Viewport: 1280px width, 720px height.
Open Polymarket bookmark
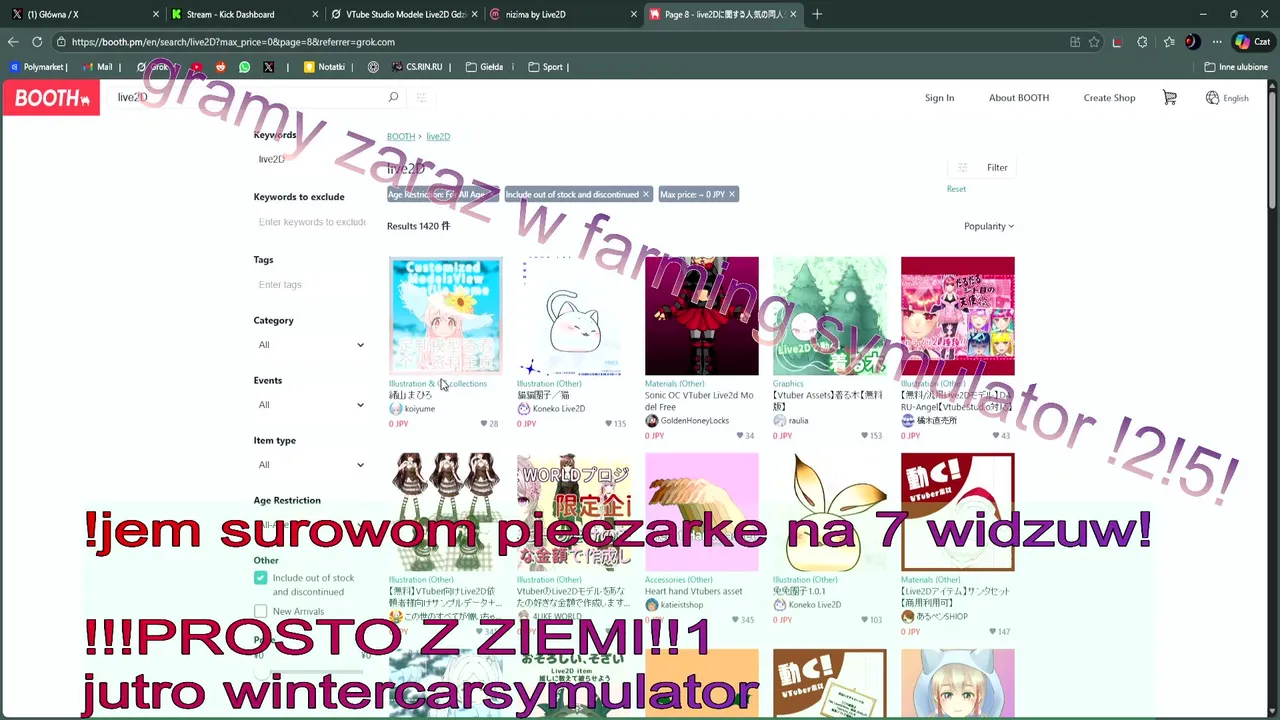(38, 67)
